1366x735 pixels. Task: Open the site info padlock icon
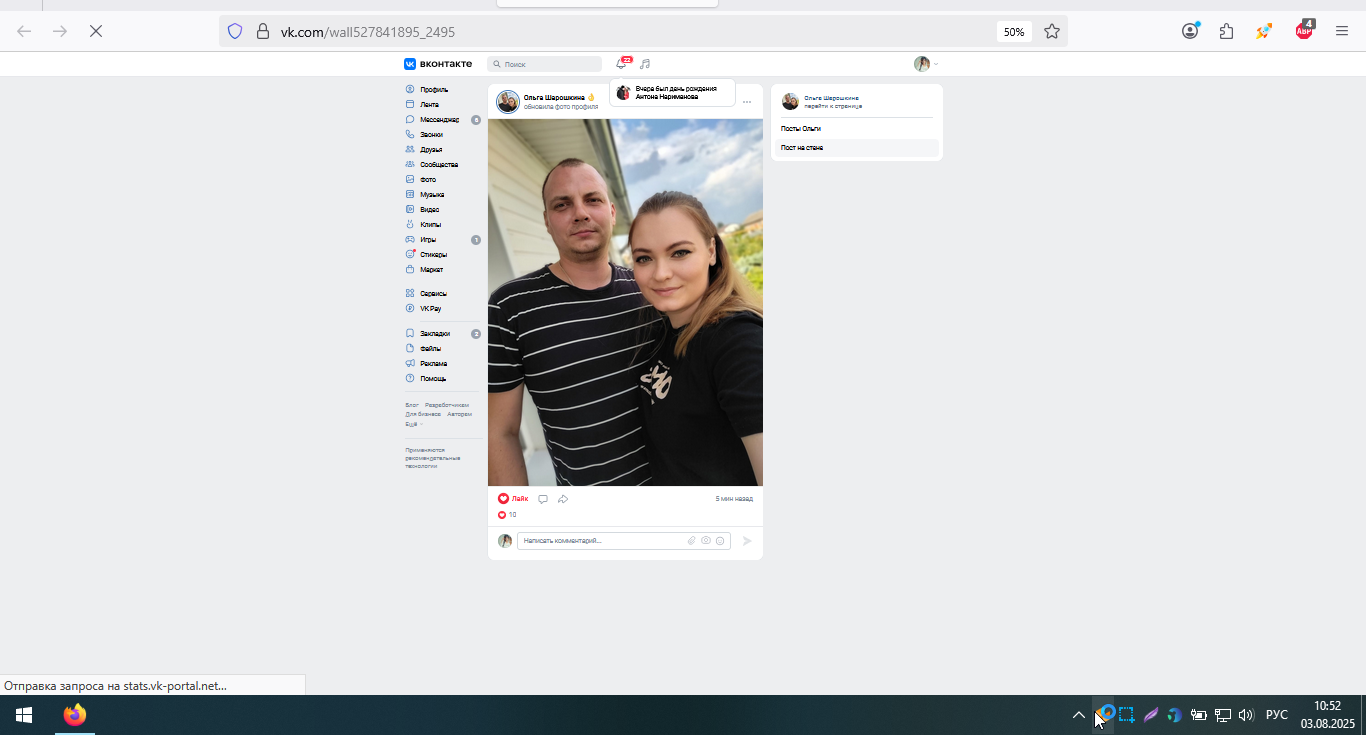point(263,31)
